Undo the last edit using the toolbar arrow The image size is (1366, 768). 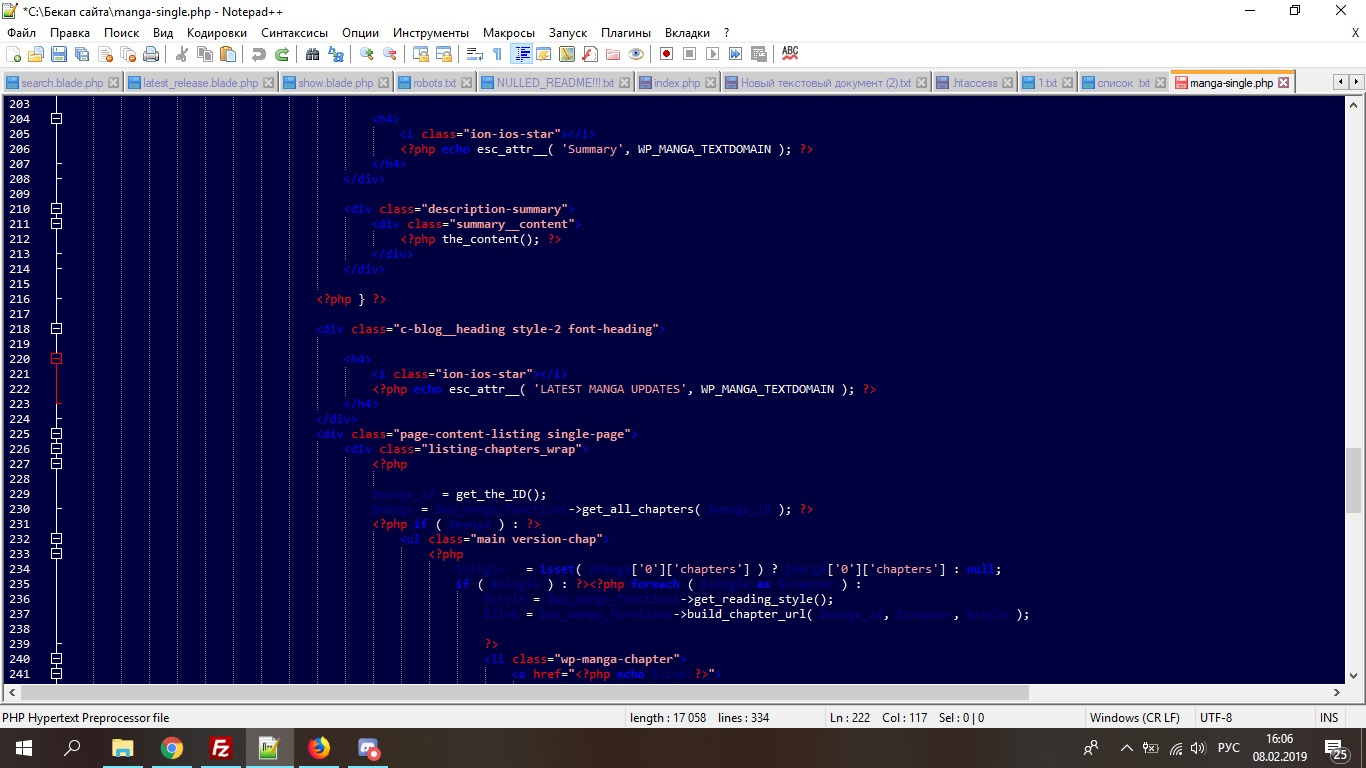pyautogui.click(x=259, y=54)
